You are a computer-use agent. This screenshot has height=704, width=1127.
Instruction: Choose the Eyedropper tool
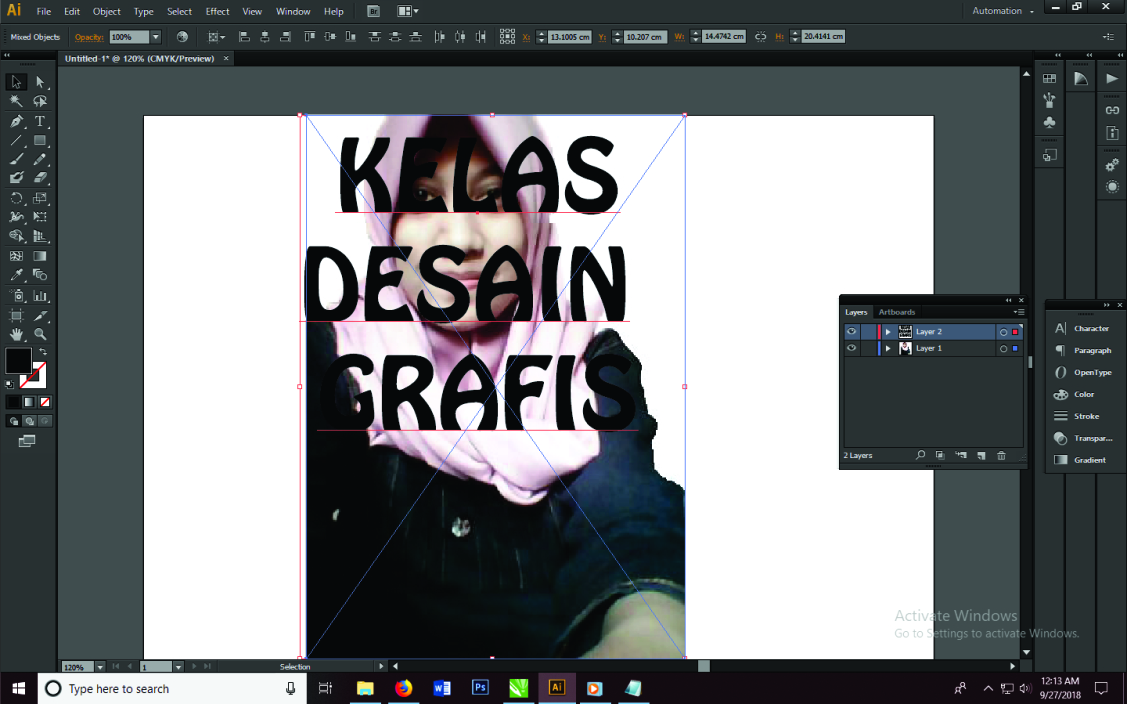click(x=17, y=275)
